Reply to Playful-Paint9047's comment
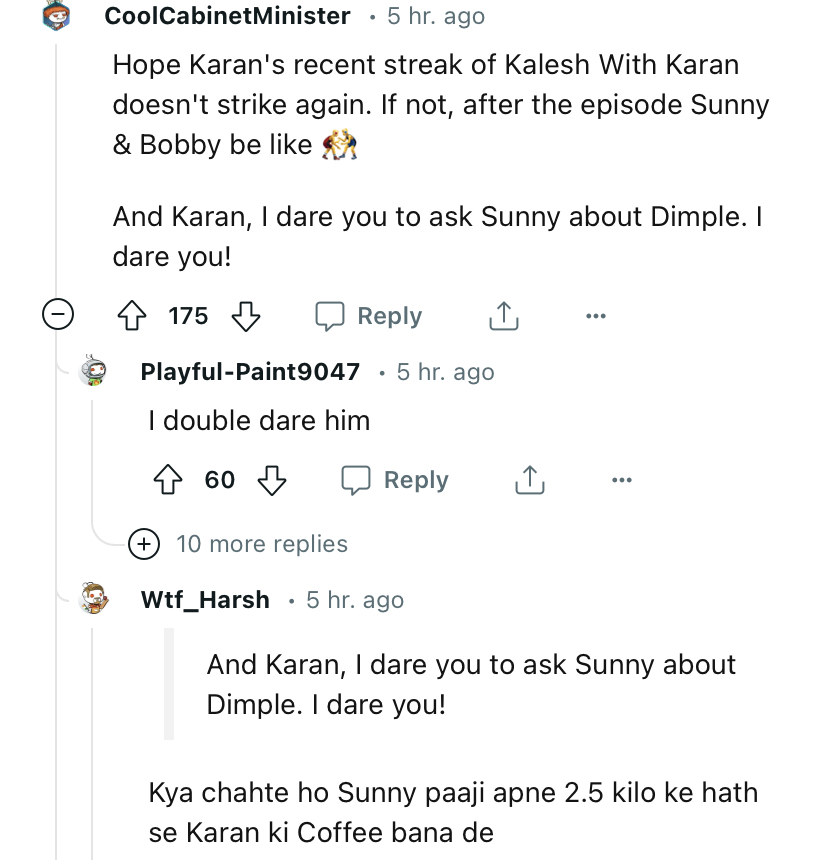 tap(395, 481)
